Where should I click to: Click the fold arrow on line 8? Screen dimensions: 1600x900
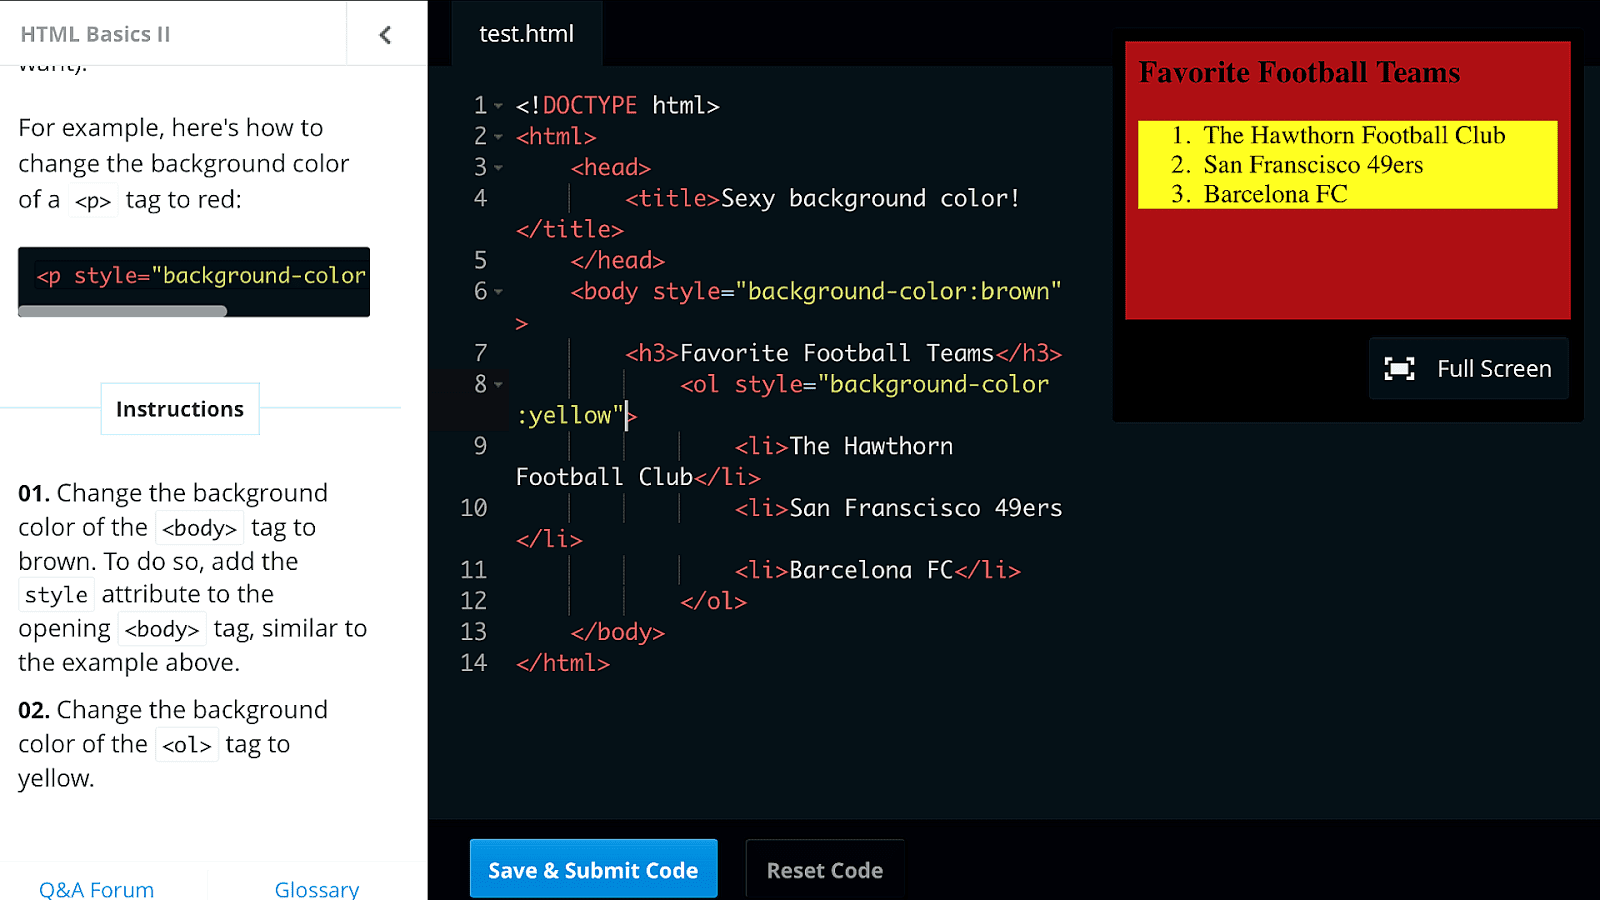point(499,384)
